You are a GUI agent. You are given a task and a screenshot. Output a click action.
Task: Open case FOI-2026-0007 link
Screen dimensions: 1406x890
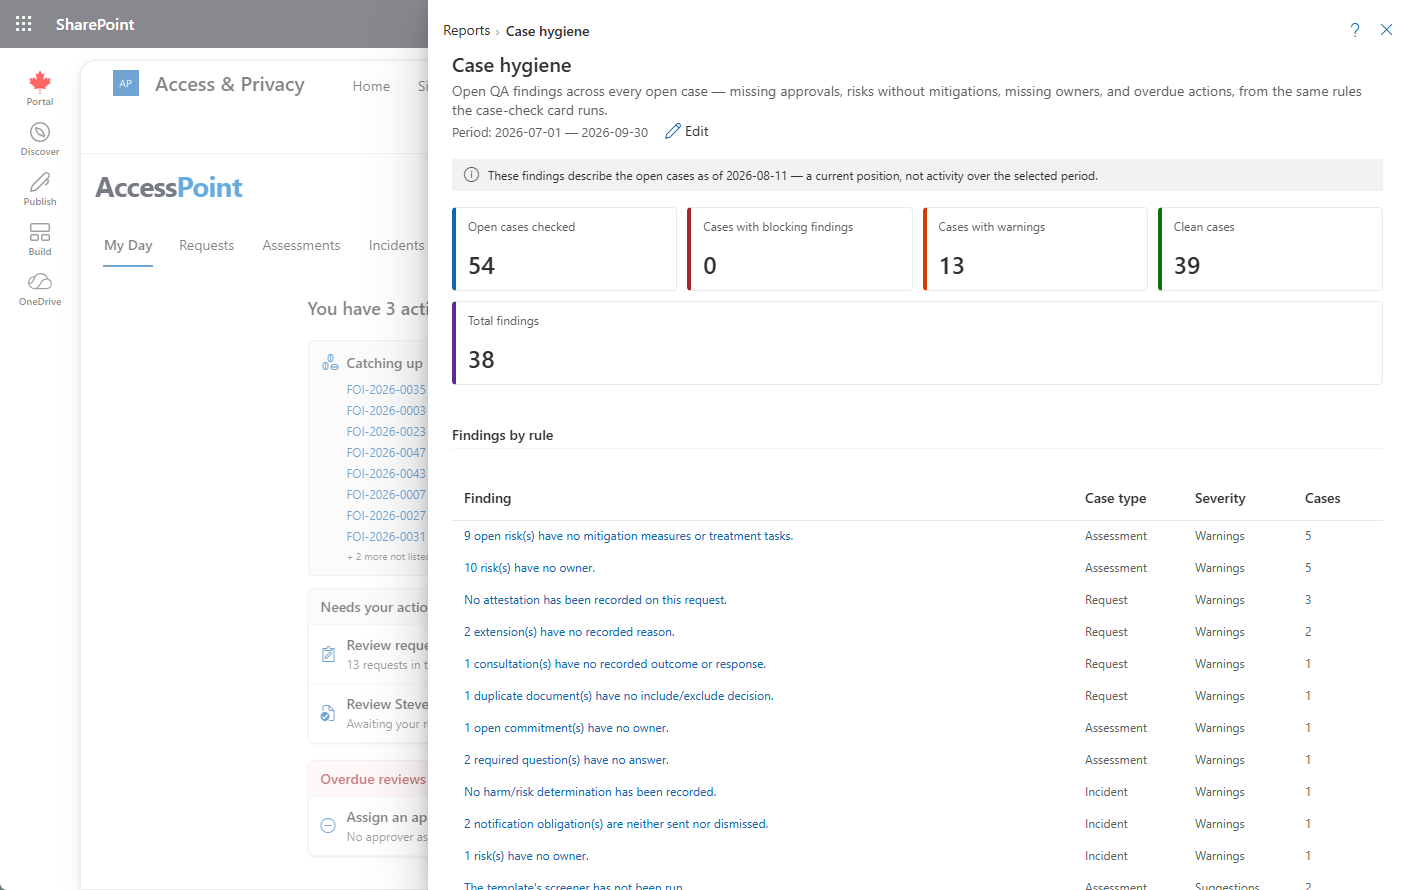pyautogui.click(x=386, y=495)
